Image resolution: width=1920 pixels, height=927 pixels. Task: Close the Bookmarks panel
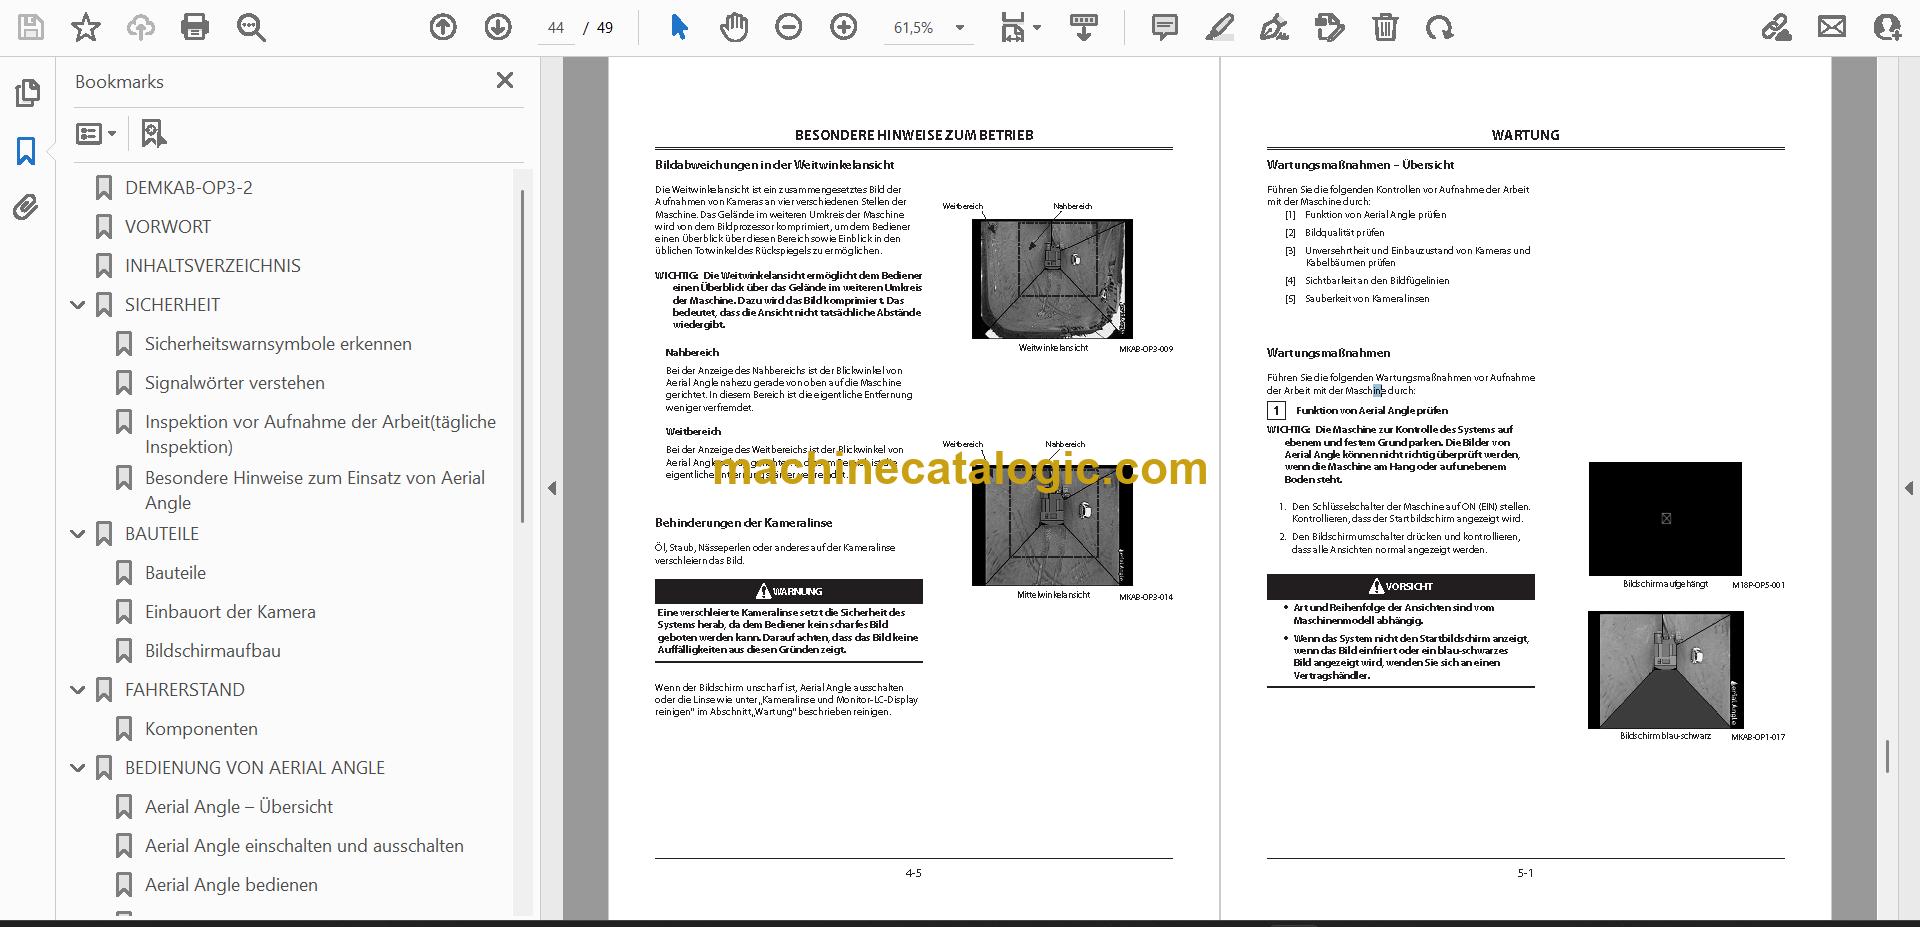505,80
